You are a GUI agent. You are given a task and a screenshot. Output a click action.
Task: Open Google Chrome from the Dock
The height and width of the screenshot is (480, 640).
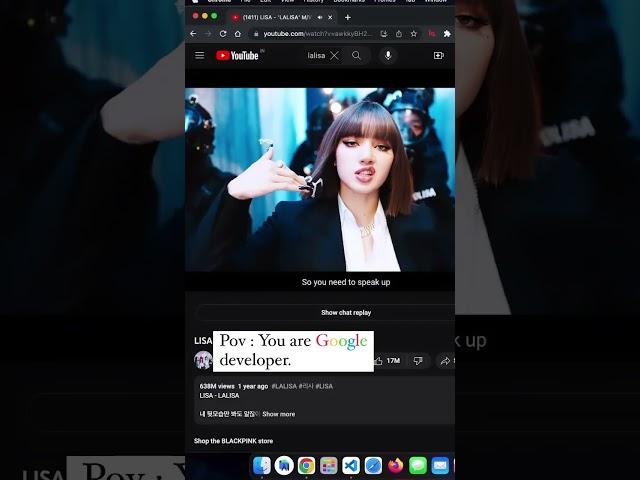(306, 465)
